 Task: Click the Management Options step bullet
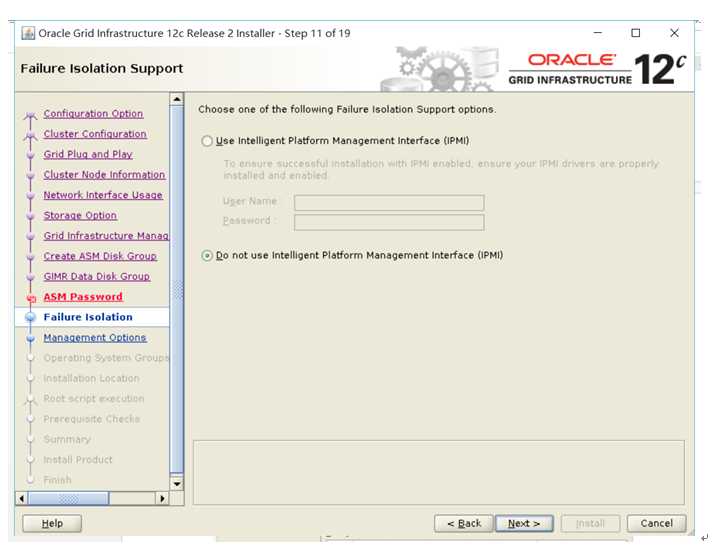click(30, 339)
